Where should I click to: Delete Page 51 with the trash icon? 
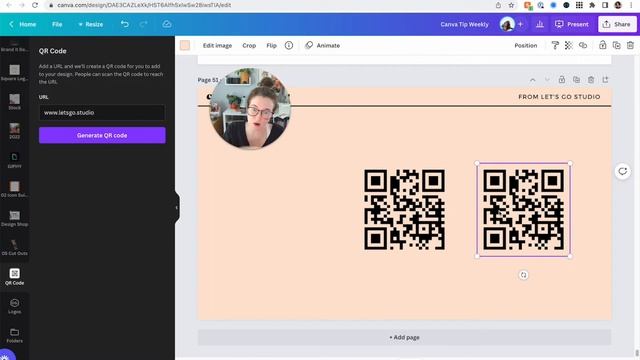coord(591,80)
